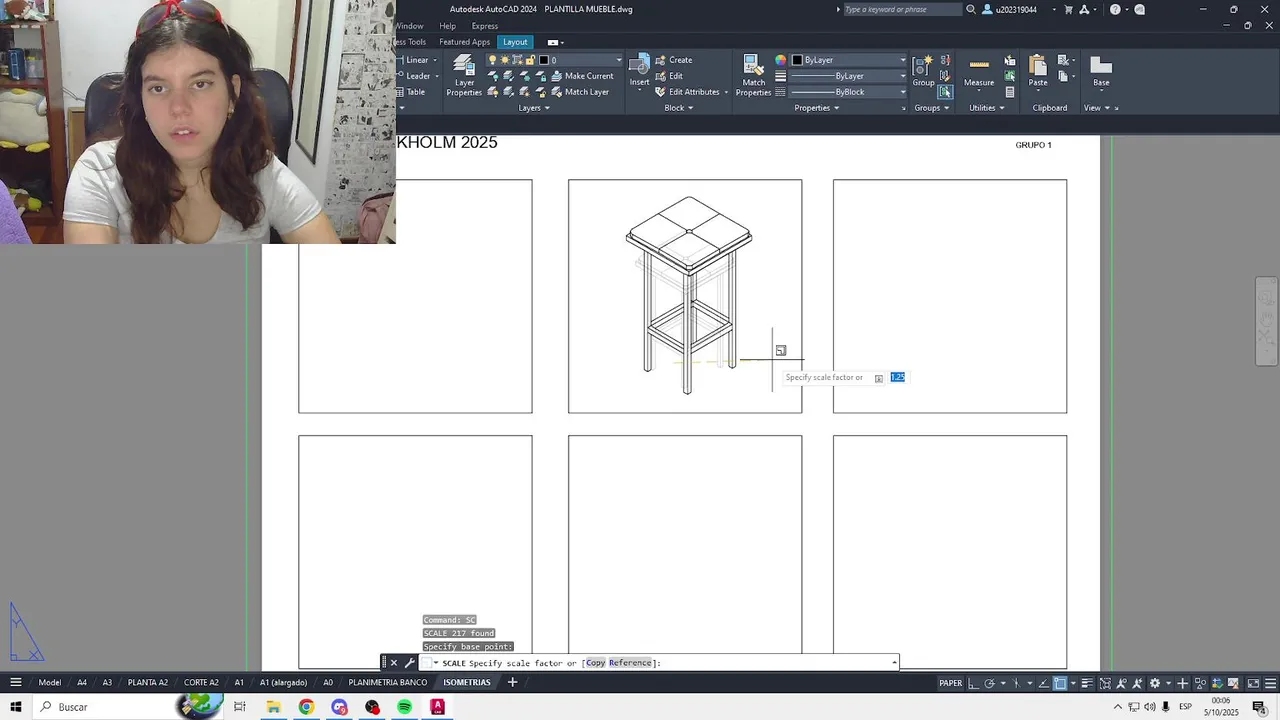Open the Measure tool
Image resolution: width=1280 pixels, height=720 pixels.
[979, 72]
